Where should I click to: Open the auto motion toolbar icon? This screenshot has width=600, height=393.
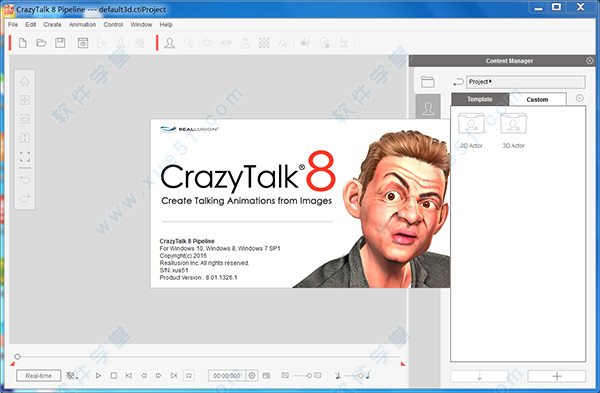pyautogui.click(x=305, y=43)
